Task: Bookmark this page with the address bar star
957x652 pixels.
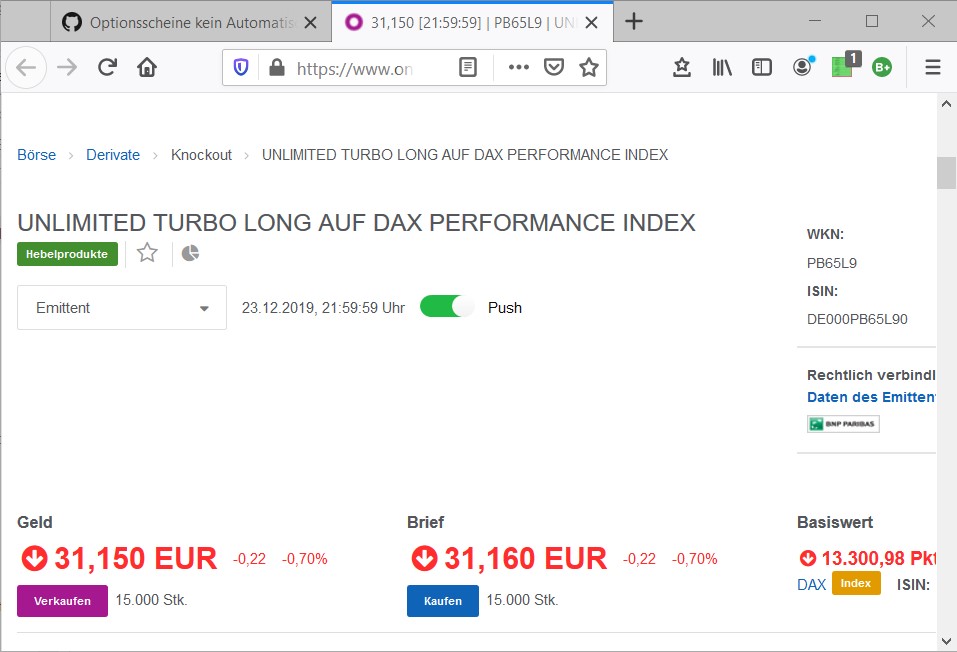Action: click(588, 66)
